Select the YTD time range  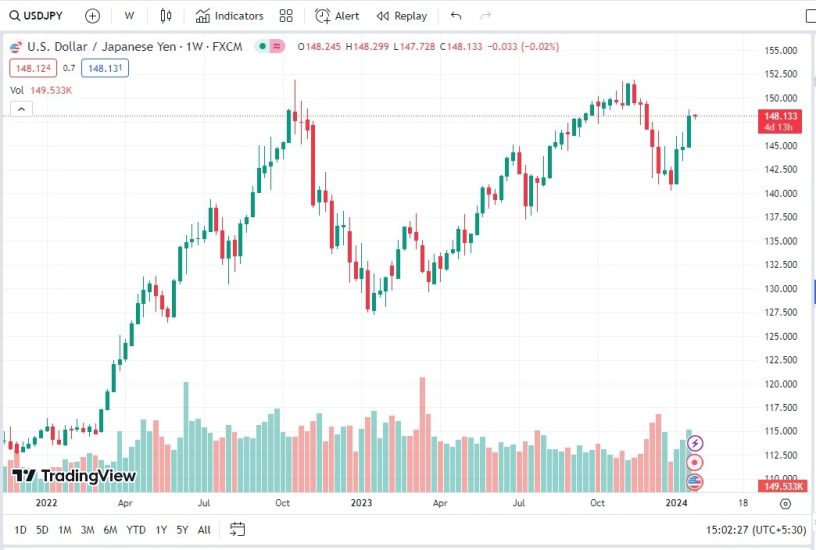pyautogui.click(x=136, y=530)
